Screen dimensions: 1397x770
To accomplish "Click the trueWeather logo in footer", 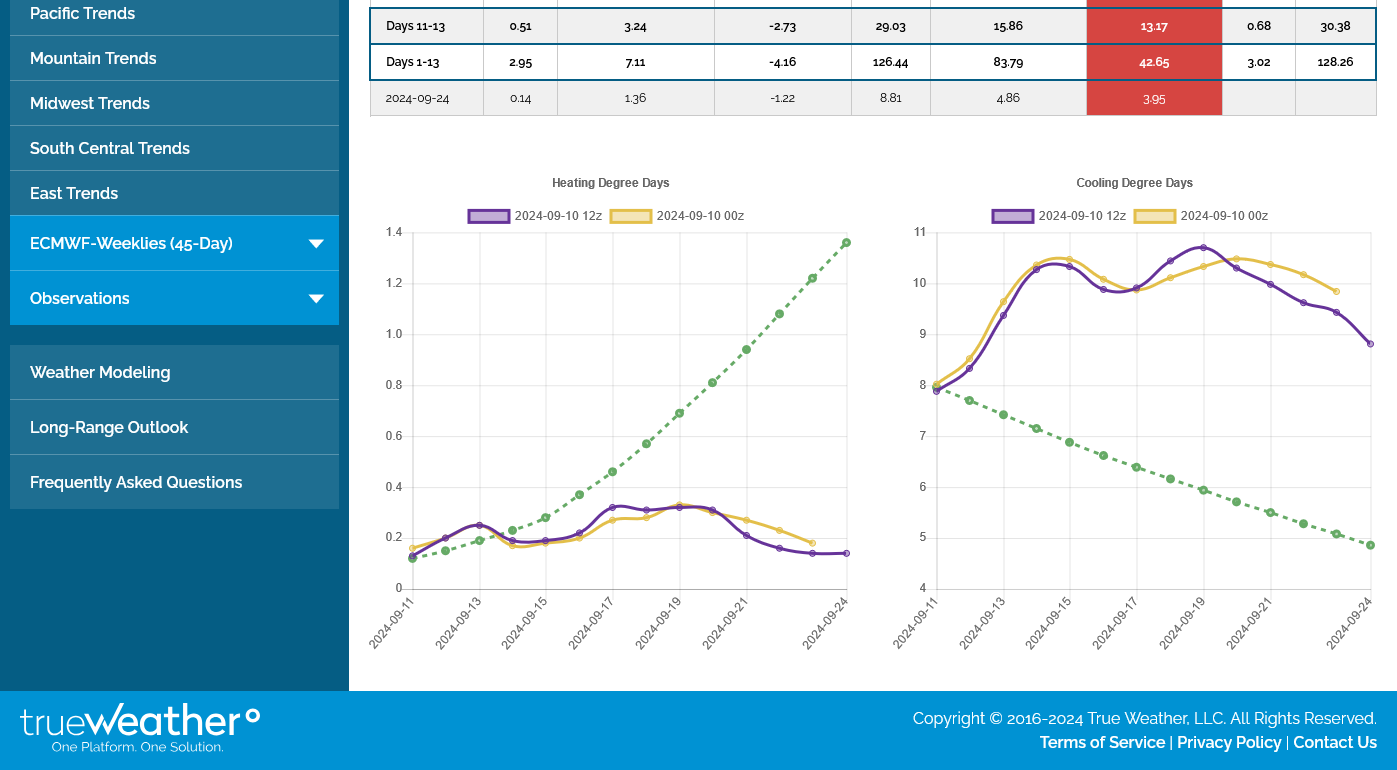I will point(140,728).
